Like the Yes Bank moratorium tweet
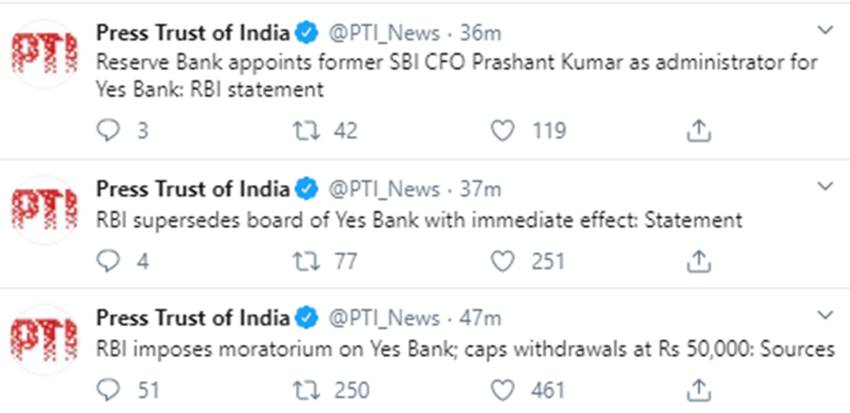This screenshot has width=850, height=413. [x=504, y=390]
